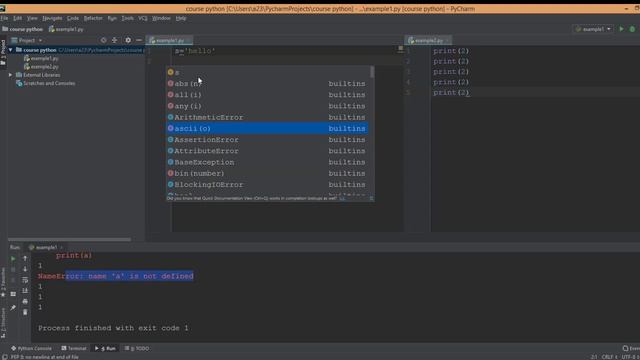Open the Refactor menu

(x=93, y=18)
